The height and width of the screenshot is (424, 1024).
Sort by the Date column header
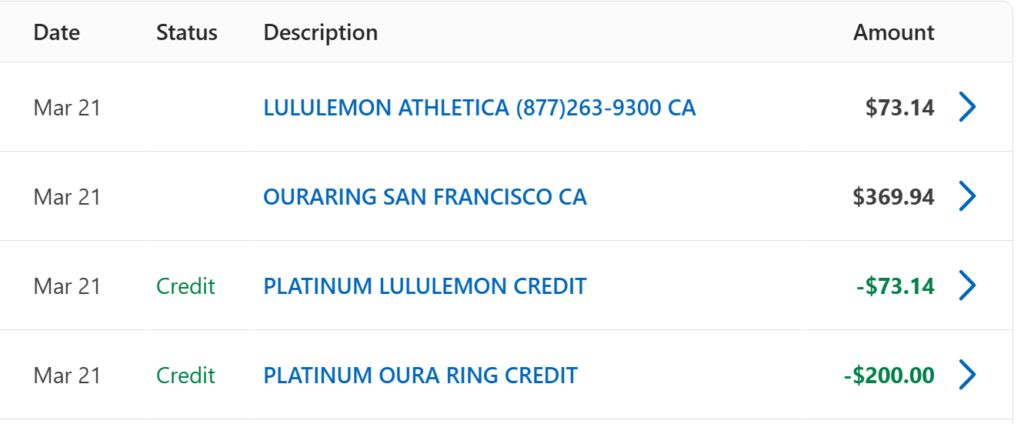56,32
